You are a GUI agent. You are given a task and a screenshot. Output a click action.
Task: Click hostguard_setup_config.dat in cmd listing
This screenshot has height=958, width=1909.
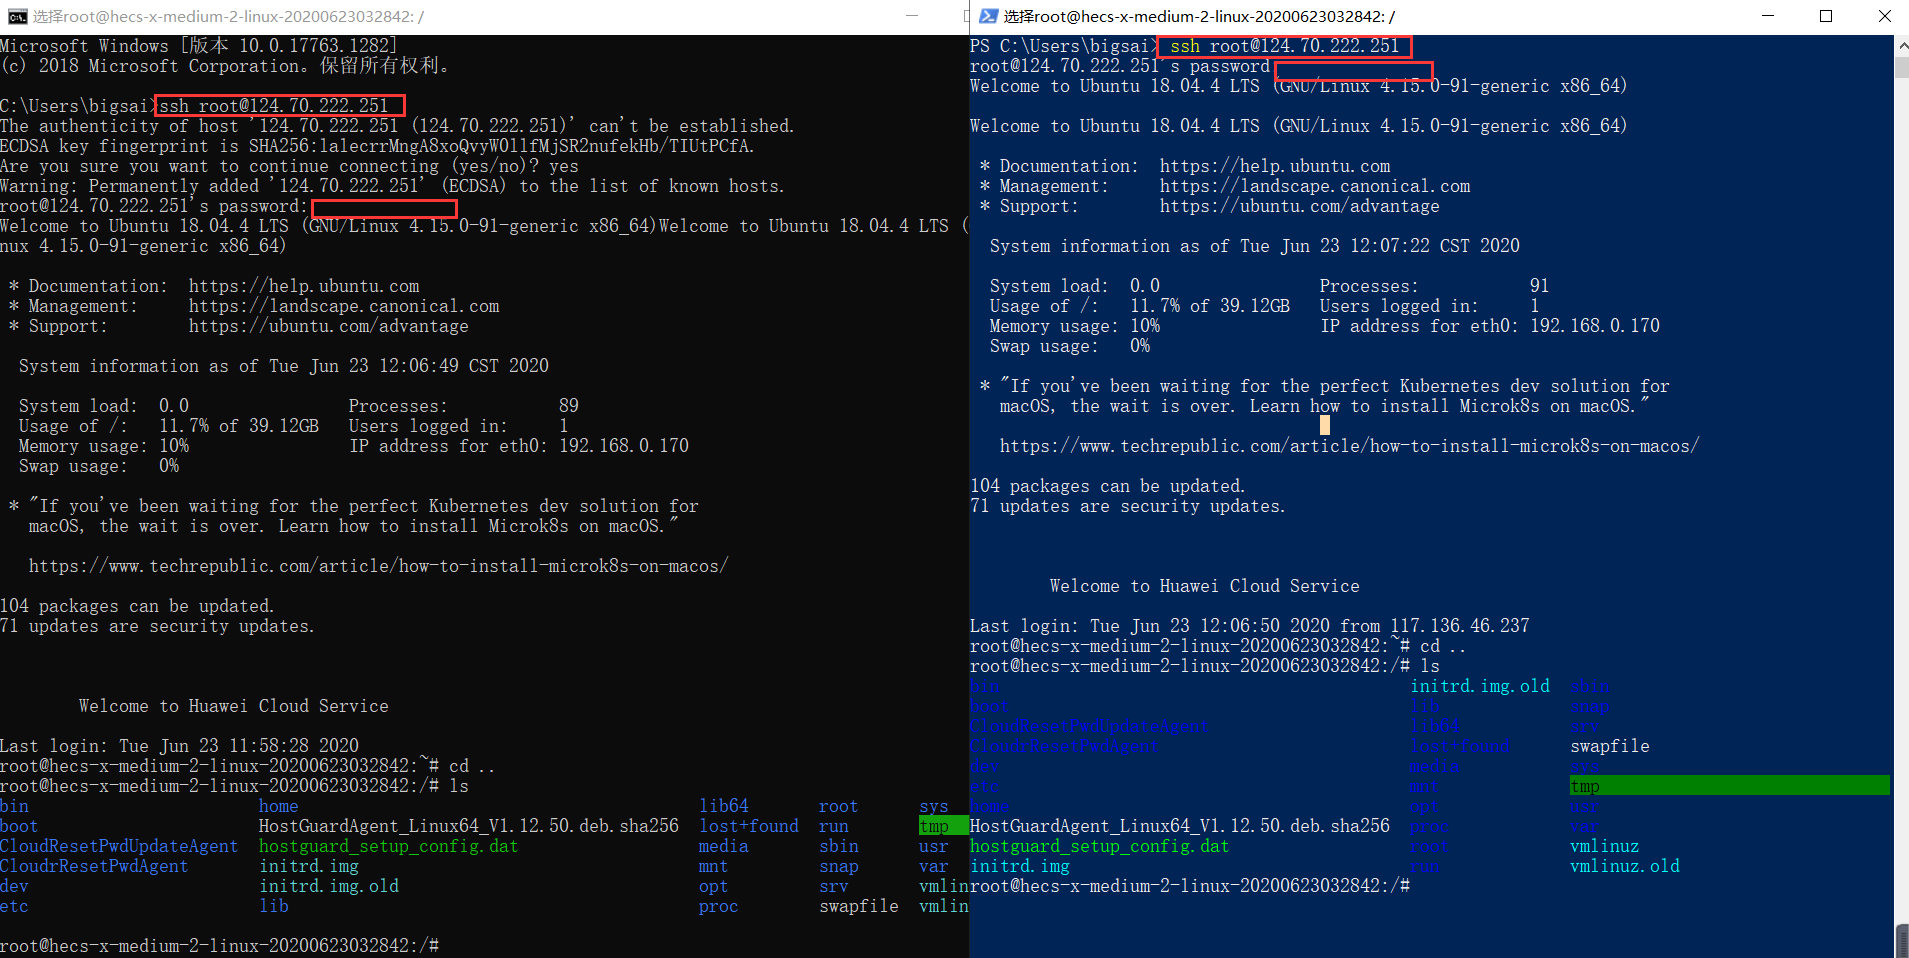click(x=389, y=846)
